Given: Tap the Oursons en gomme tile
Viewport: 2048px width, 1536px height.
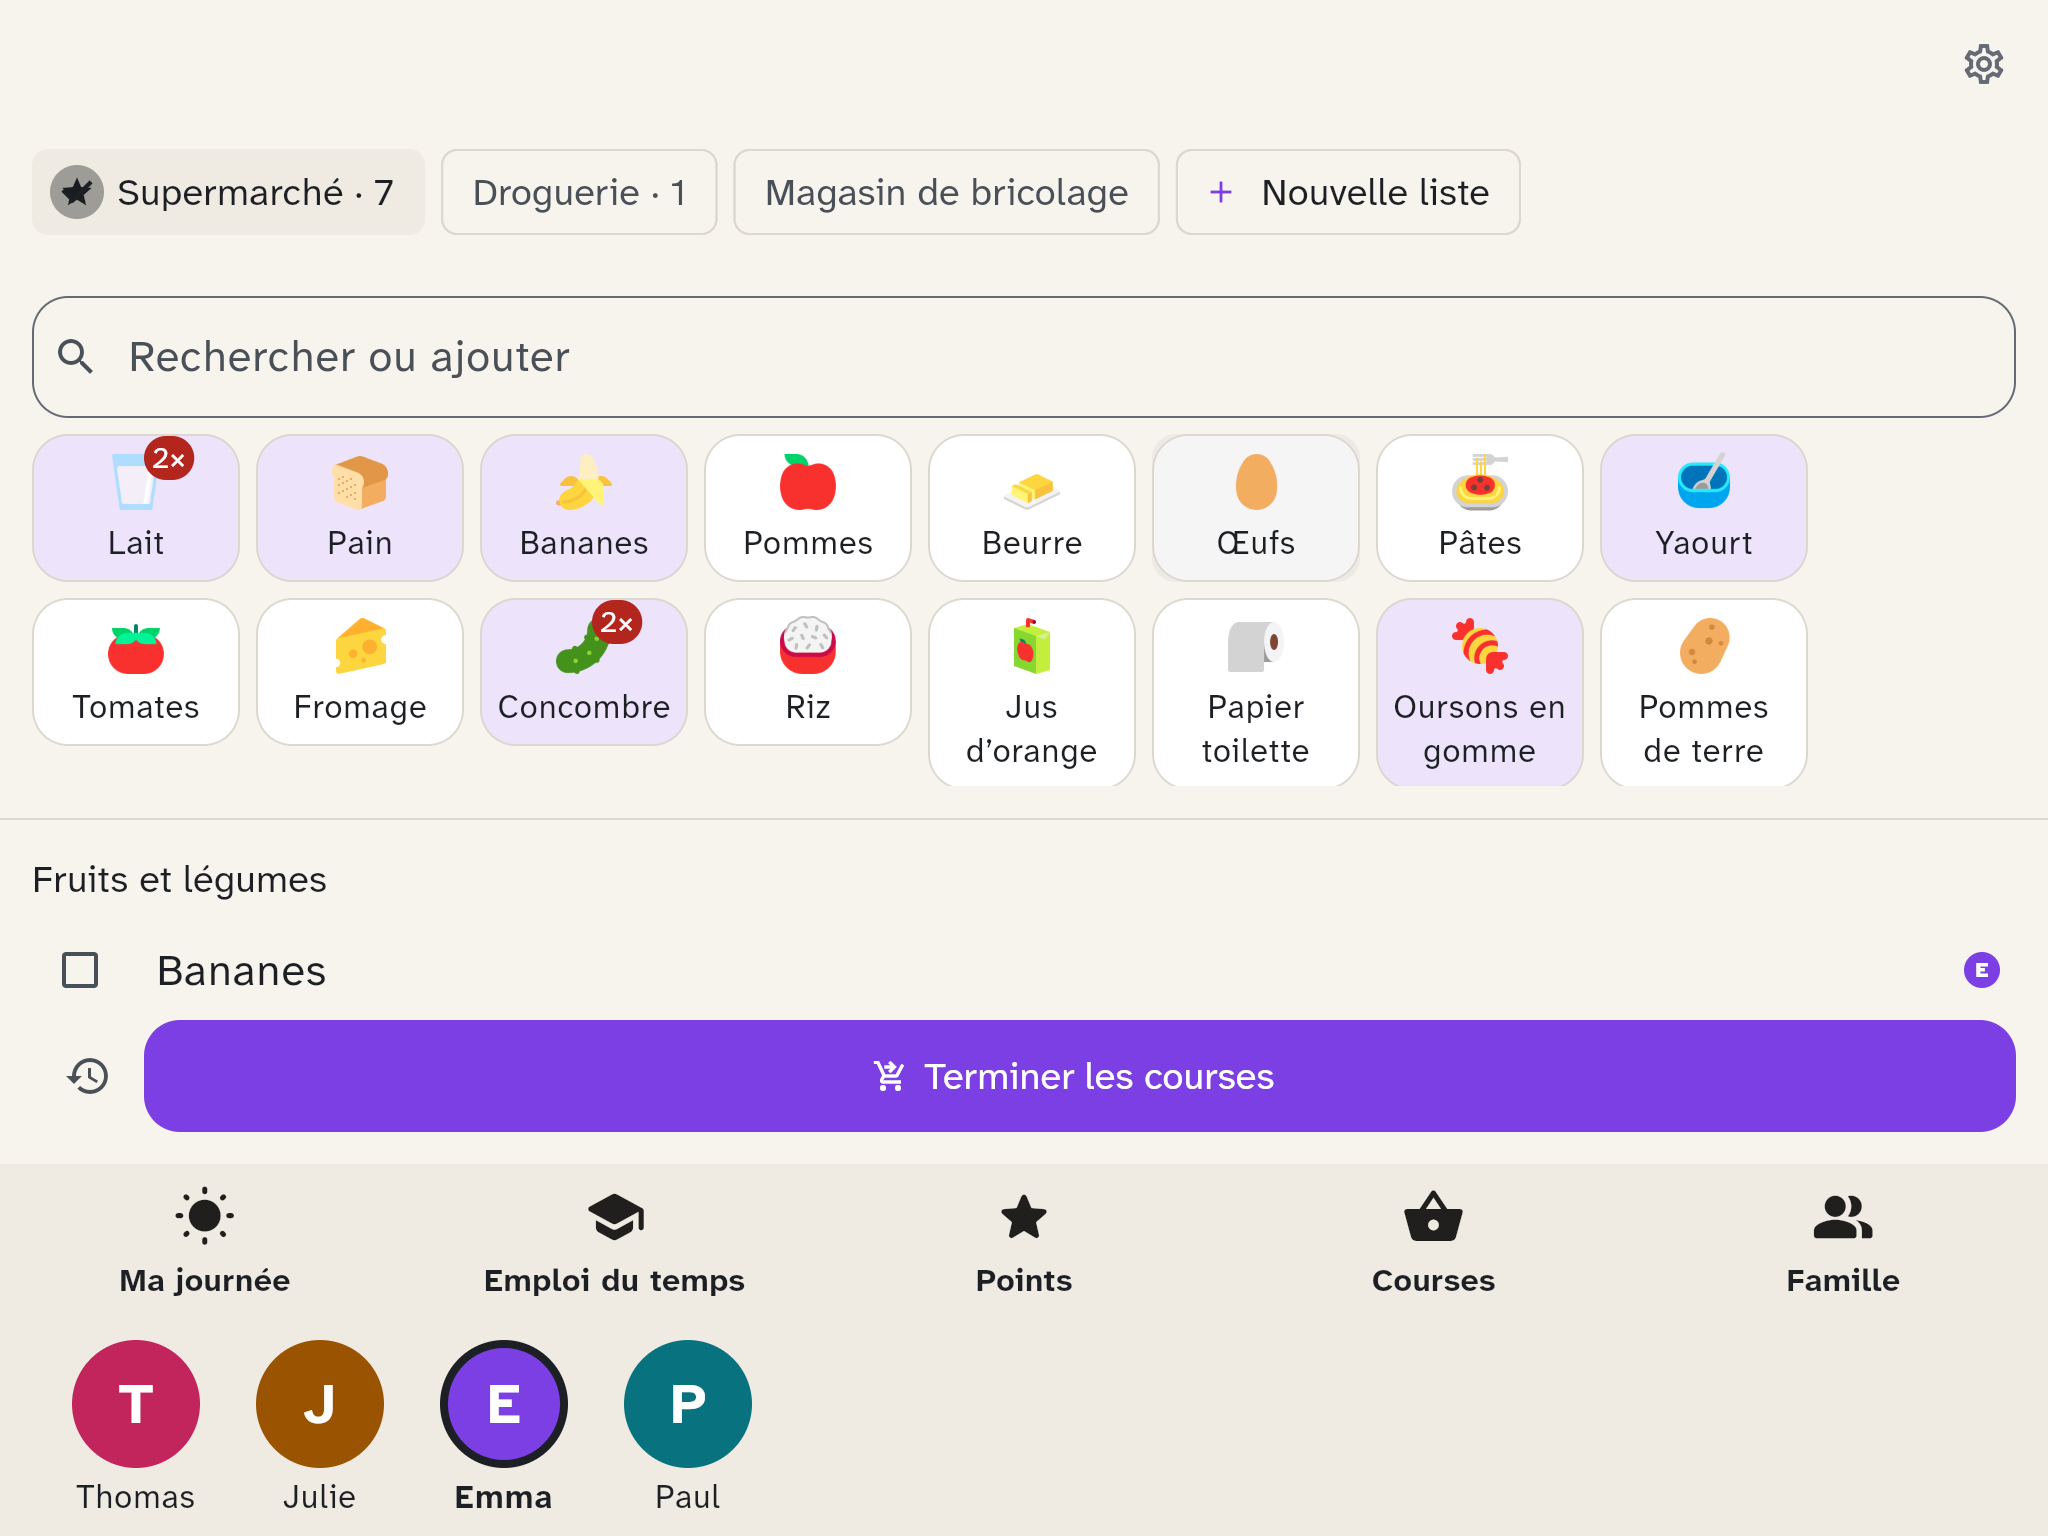Looking at the screenshot, I should pos(1480,693).
